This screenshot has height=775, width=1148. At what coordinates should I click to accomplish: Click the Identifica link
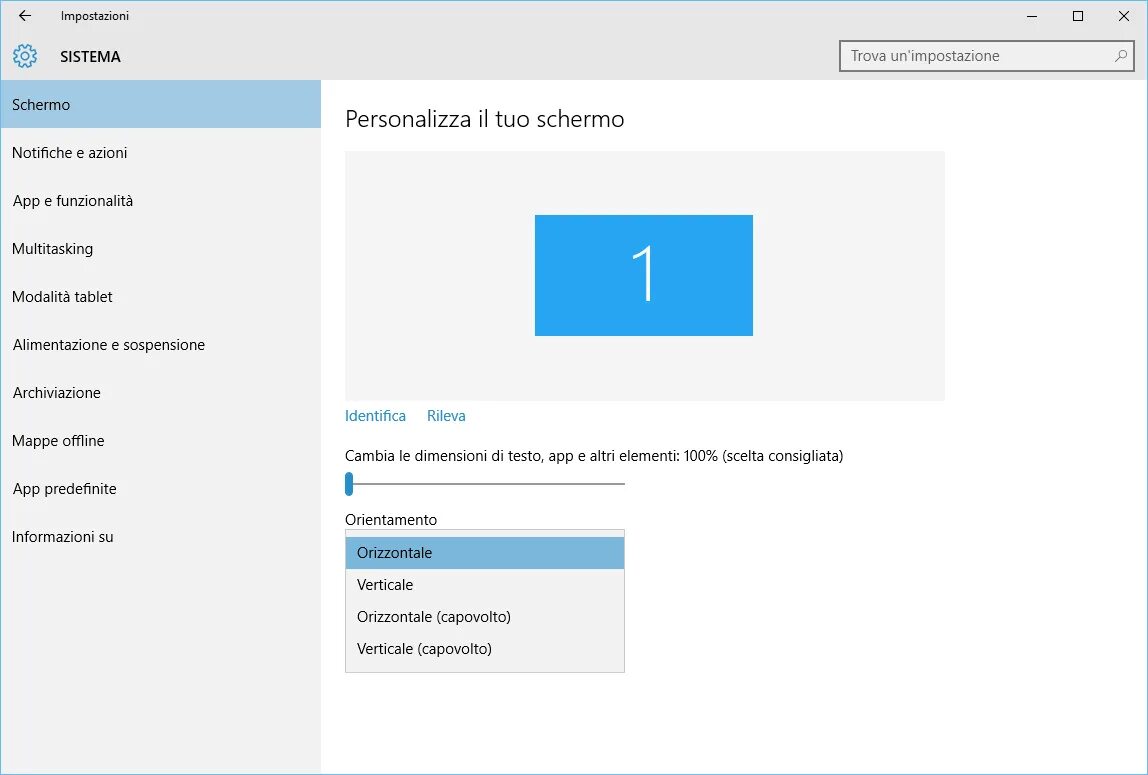click(x=375, y=416)
